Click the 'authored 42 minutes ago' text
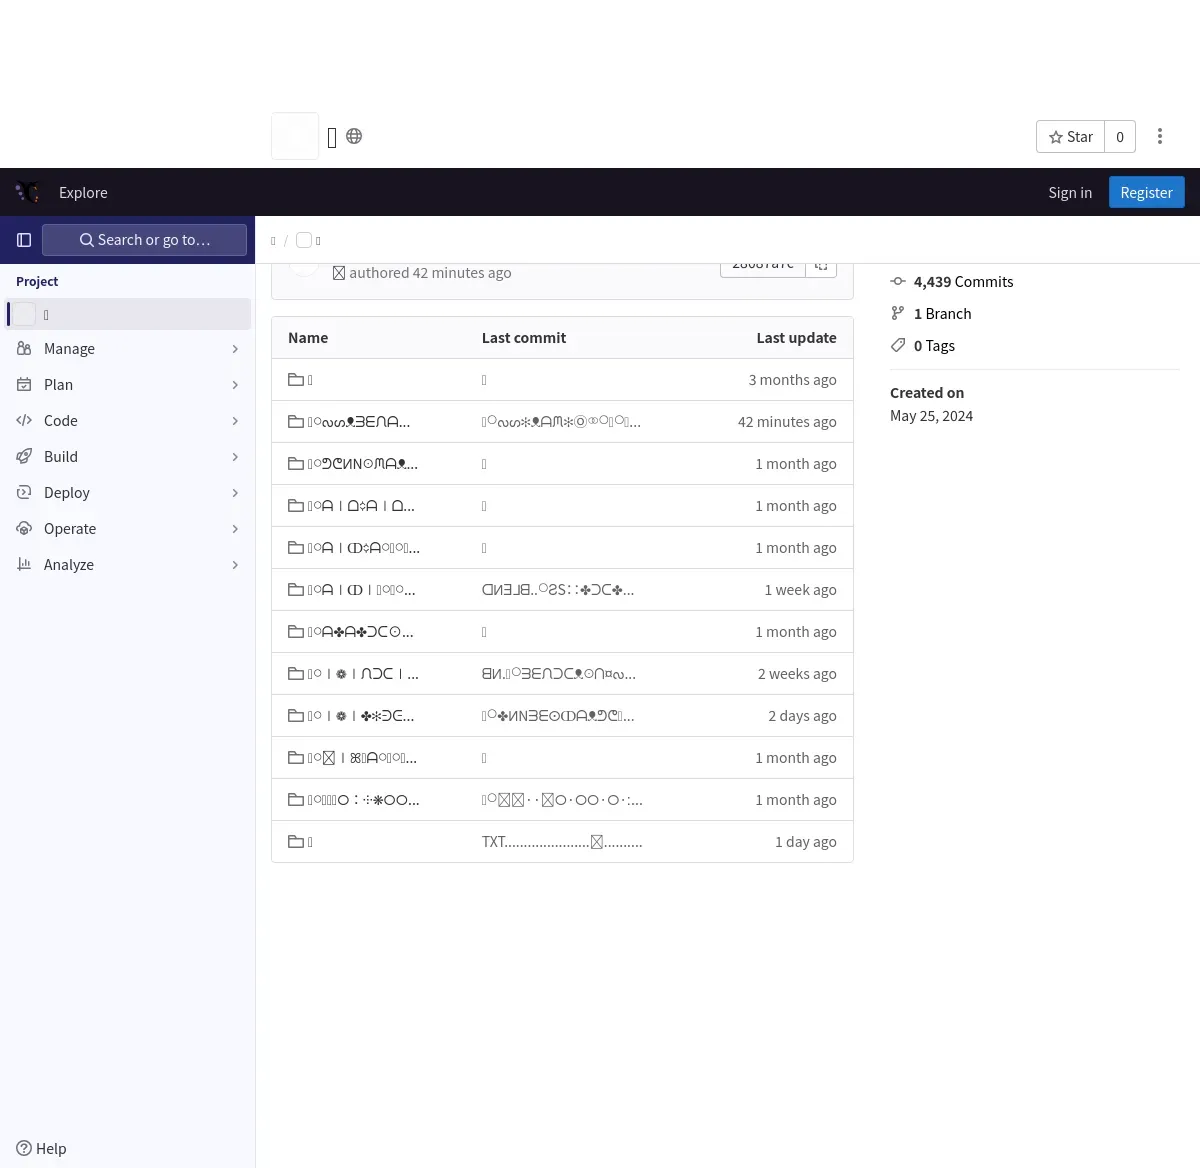Viewport: 1200px width, 1168px height. [430, 273]
